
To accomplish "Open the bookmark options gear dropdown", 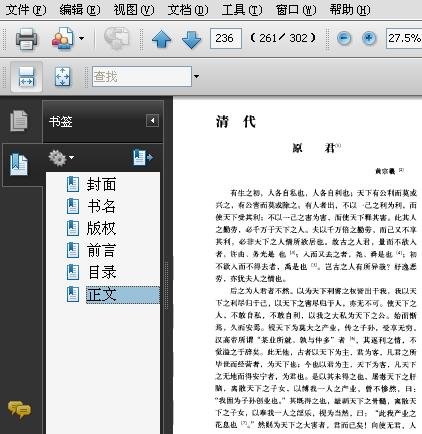I will click(x=61, y=157).
